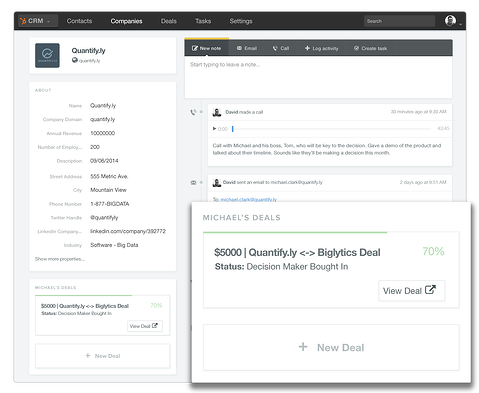Open Settings in the navigation bar

click(x=241, y=21)
